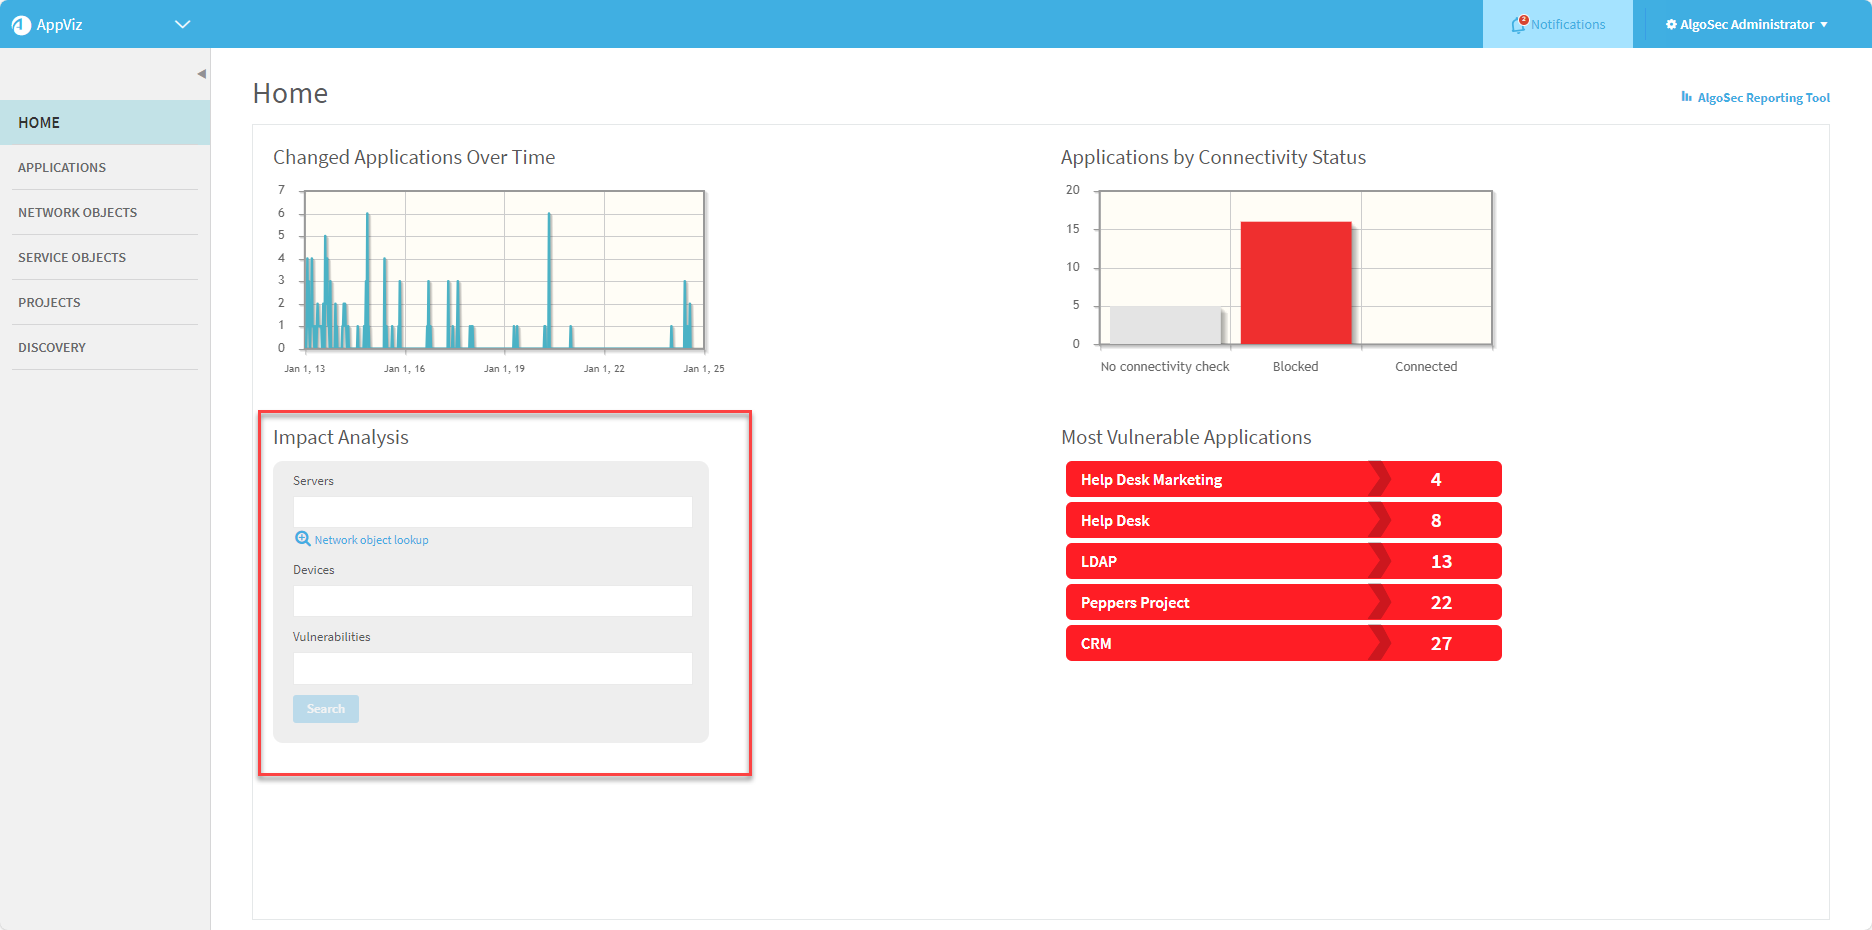This screenshot has height=930, width=1872.
Task: Click into the Servers input field
Action: click(x=492, y=512)
